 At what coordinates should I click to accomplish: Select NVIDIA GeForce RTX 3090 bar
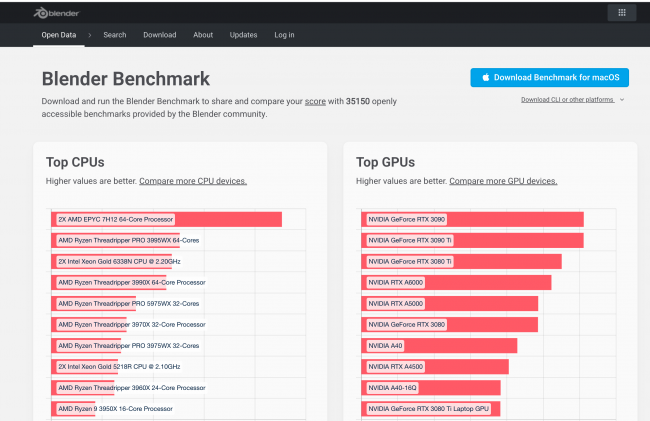pyautogui.click(x=473, y=219)
